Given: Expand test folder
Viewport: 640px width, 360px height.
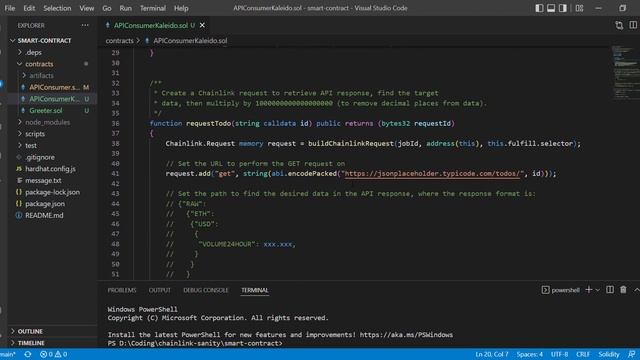Looking at the screenshot, I should [x=31, y=145].
